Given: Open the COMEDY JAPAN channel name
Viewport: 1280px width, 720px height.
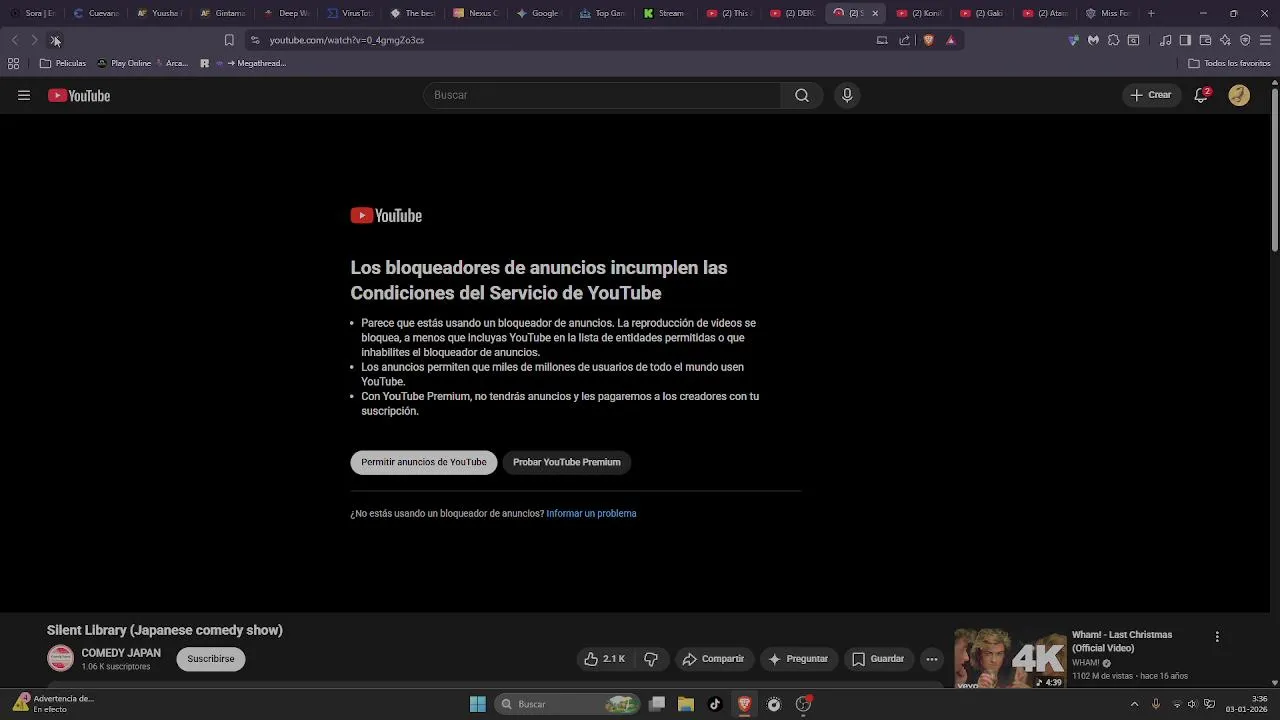Looking at the screenshot, I should (121, 653).
